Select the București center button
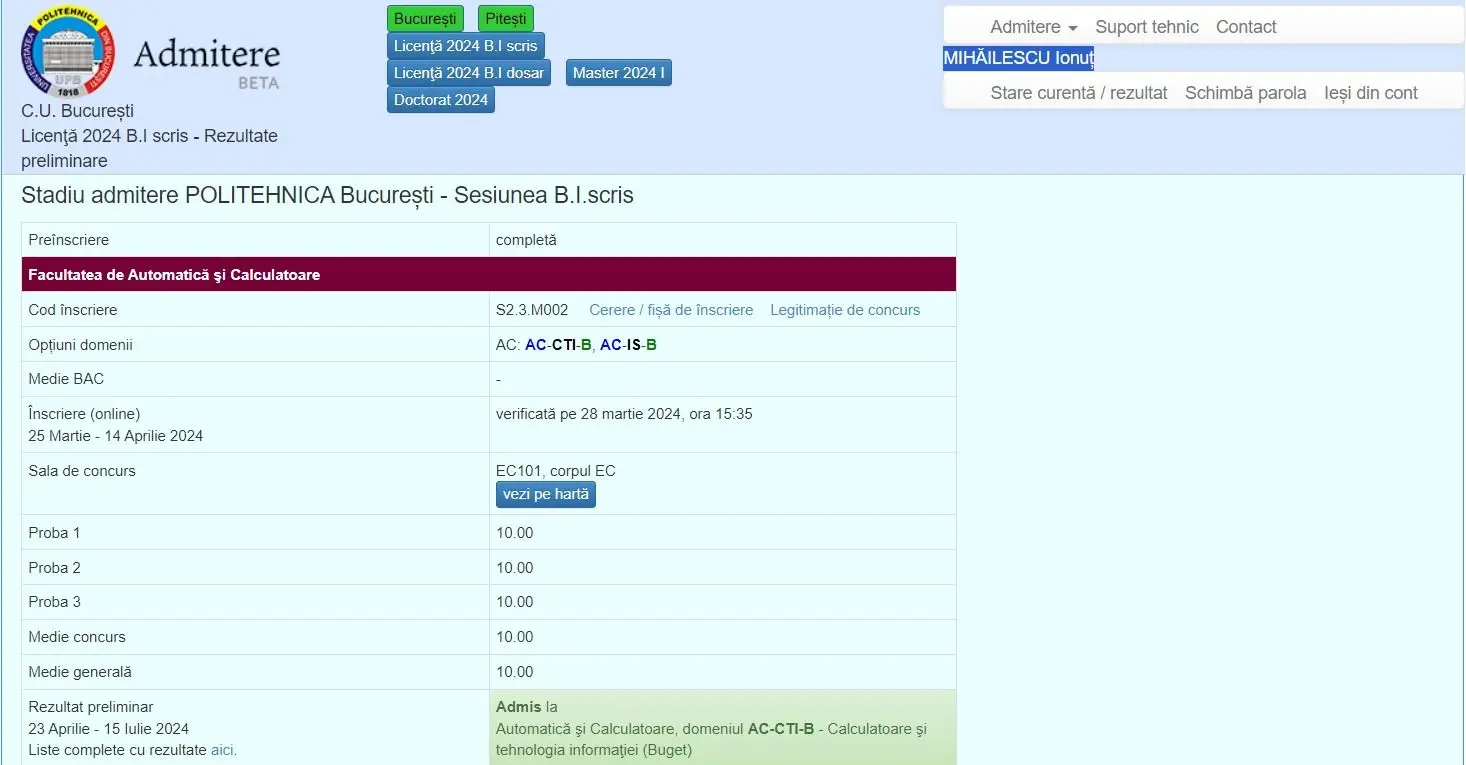This screenshot has height=765, width=1466. (x=425, y=19)
